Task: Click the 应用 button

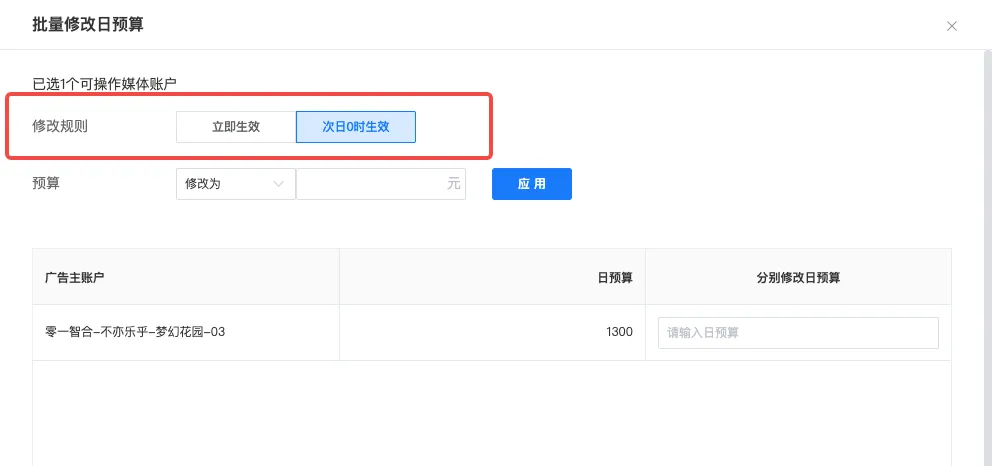Action: click(531, 184)
